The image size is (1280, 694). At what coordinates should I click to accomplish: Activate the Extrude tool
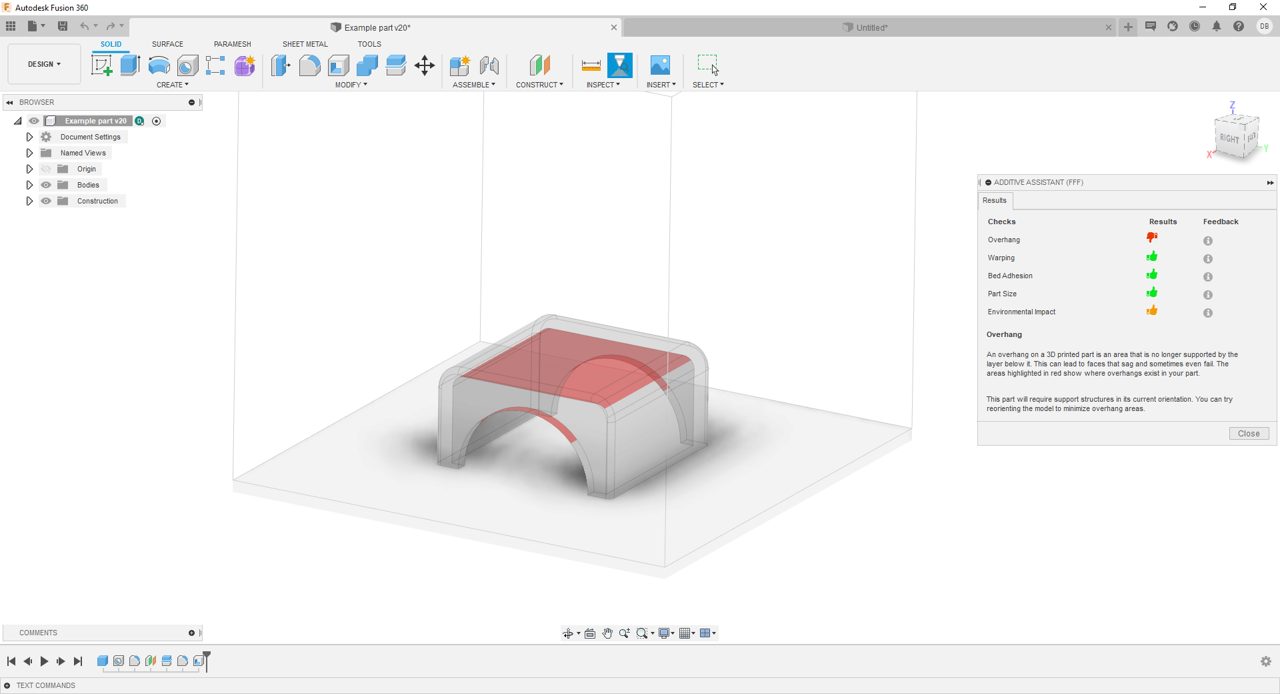[x=129, y=65]
